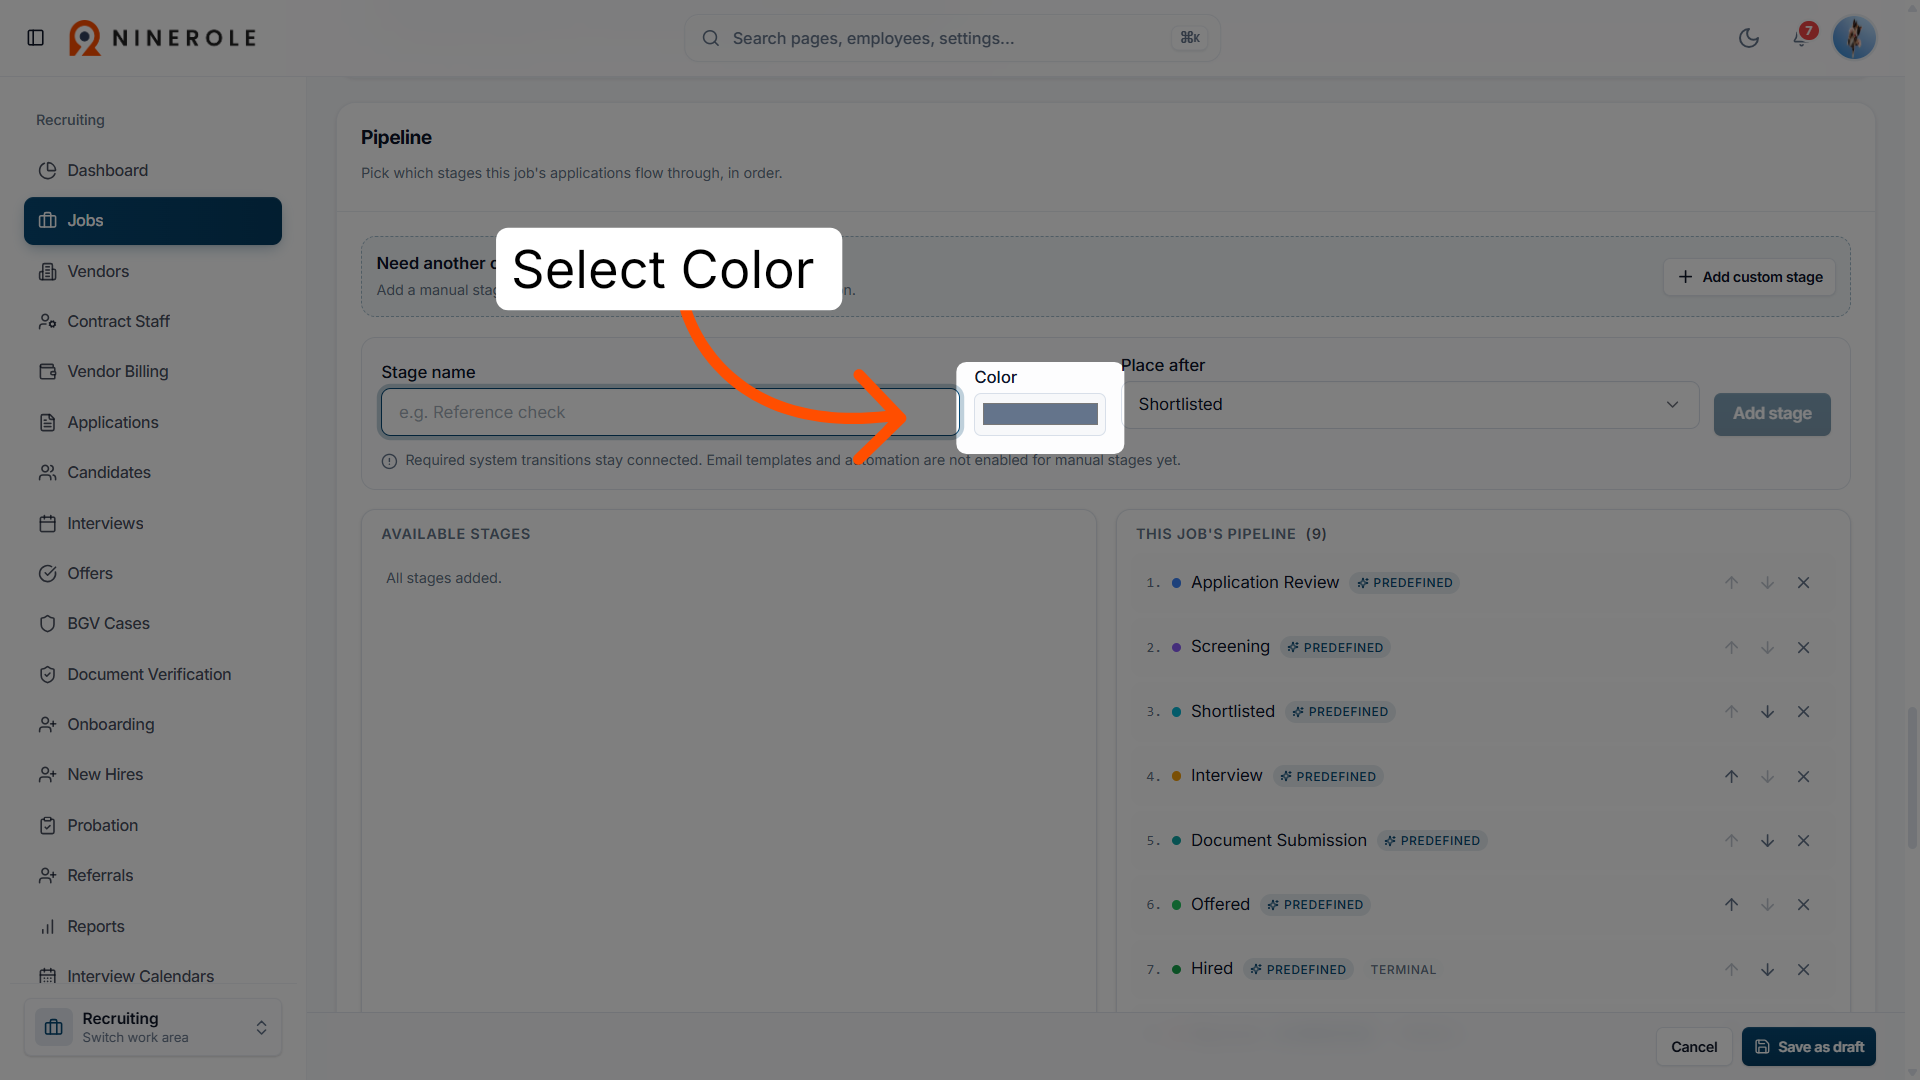Viewport: 1920px width, 1080px height.
Task: Expand the Recruiting work area switcher
Action: point(153,1027)
